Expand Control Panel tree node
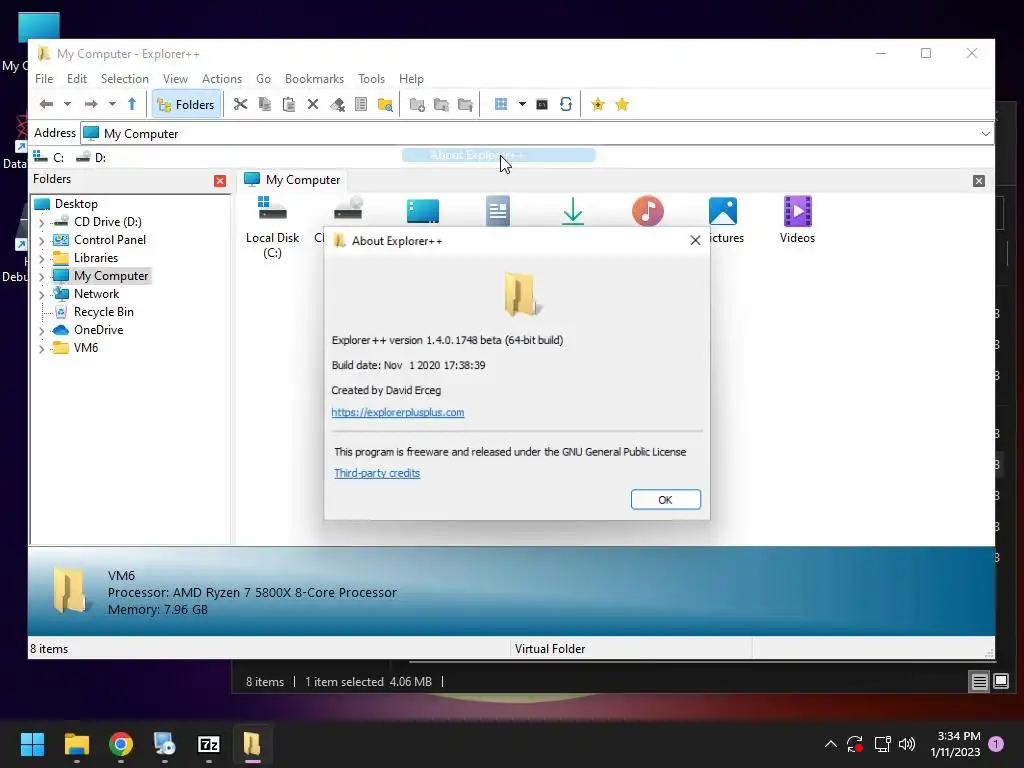Screen dimensions: 1024x768 point(42,241)
